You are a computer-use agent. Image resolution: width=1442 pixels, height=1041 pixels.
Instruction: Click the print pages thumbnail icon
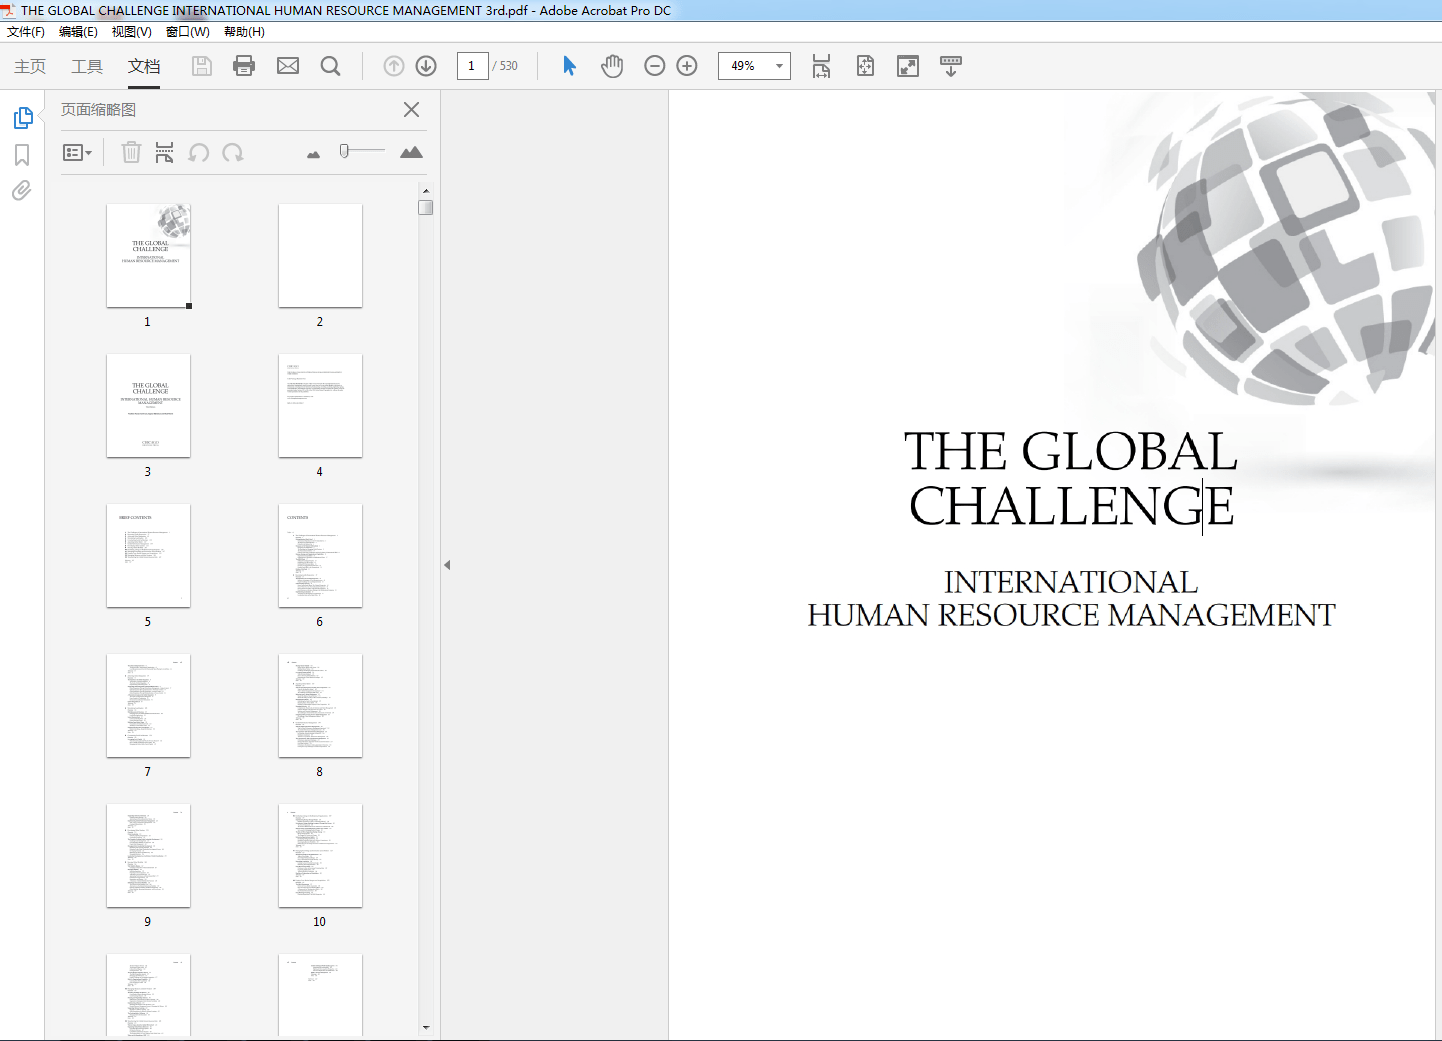[165, 153]
